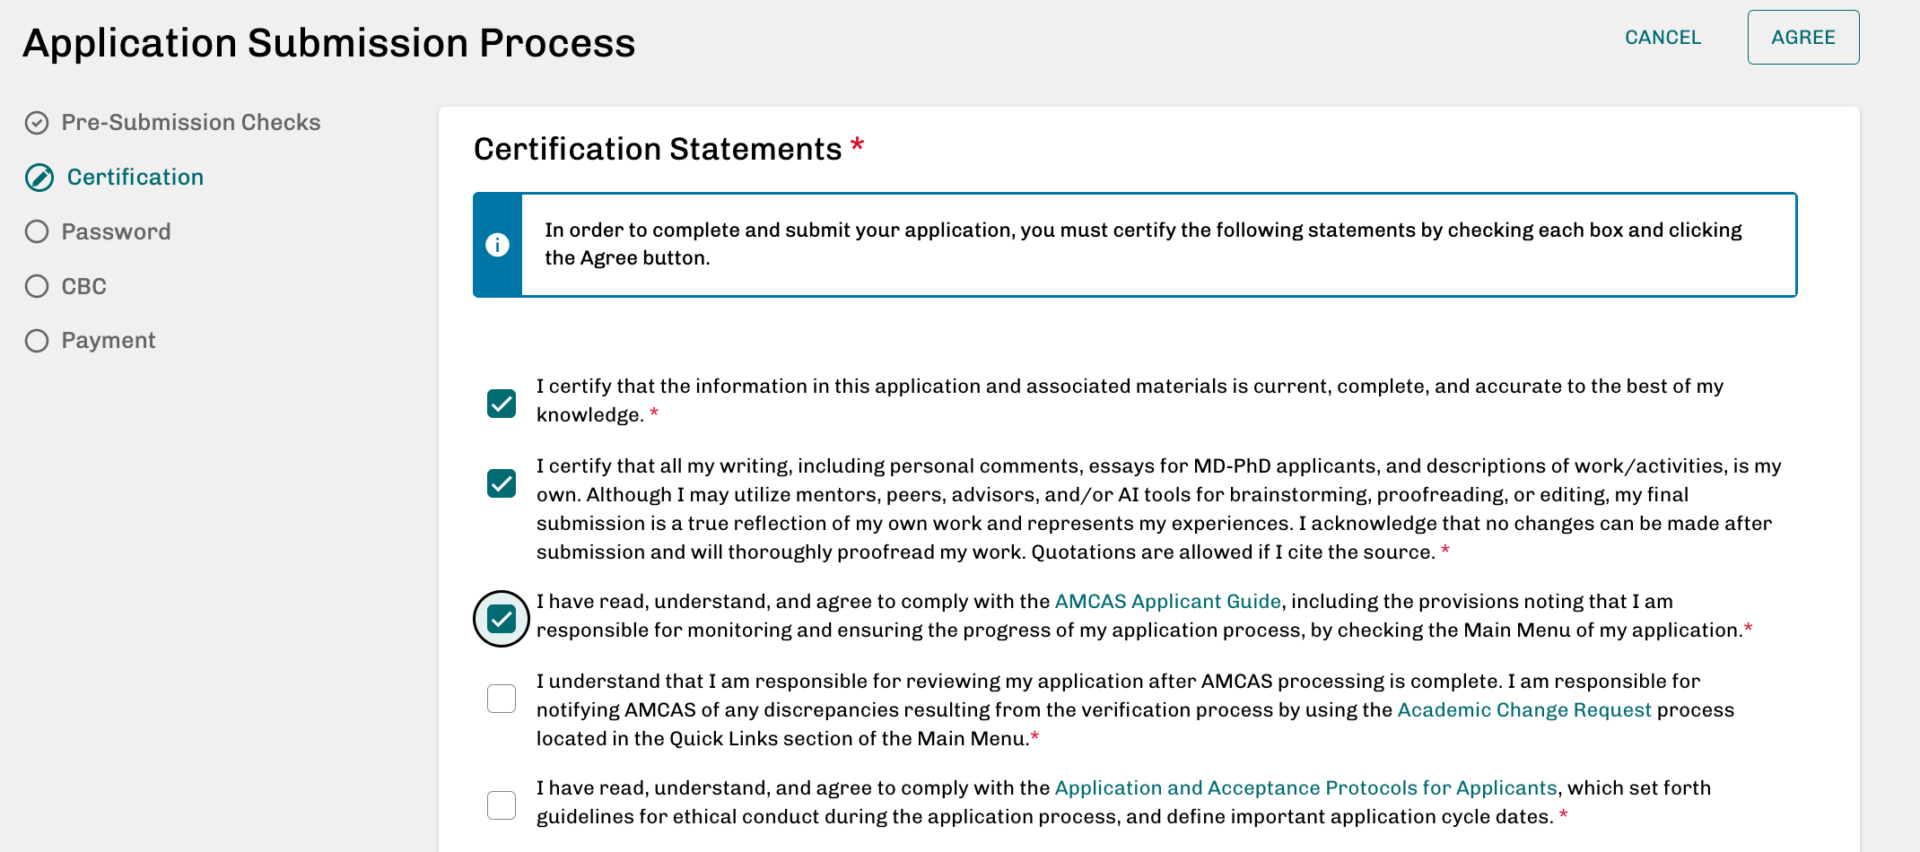The image size is (1920, 852).
Task: Uncheck the information accuracy certification checkbox
Action: point(501,403)
